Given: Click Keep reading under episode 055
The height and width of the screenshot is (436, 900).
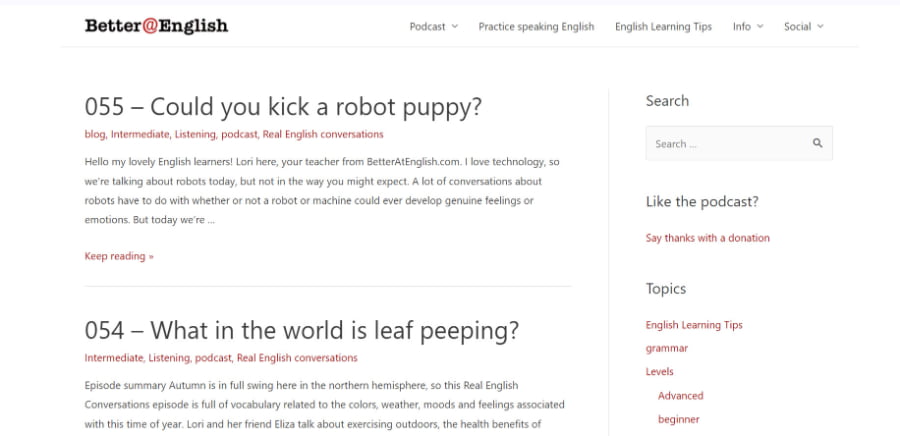Looking at the screenshot, I should 119,256.
